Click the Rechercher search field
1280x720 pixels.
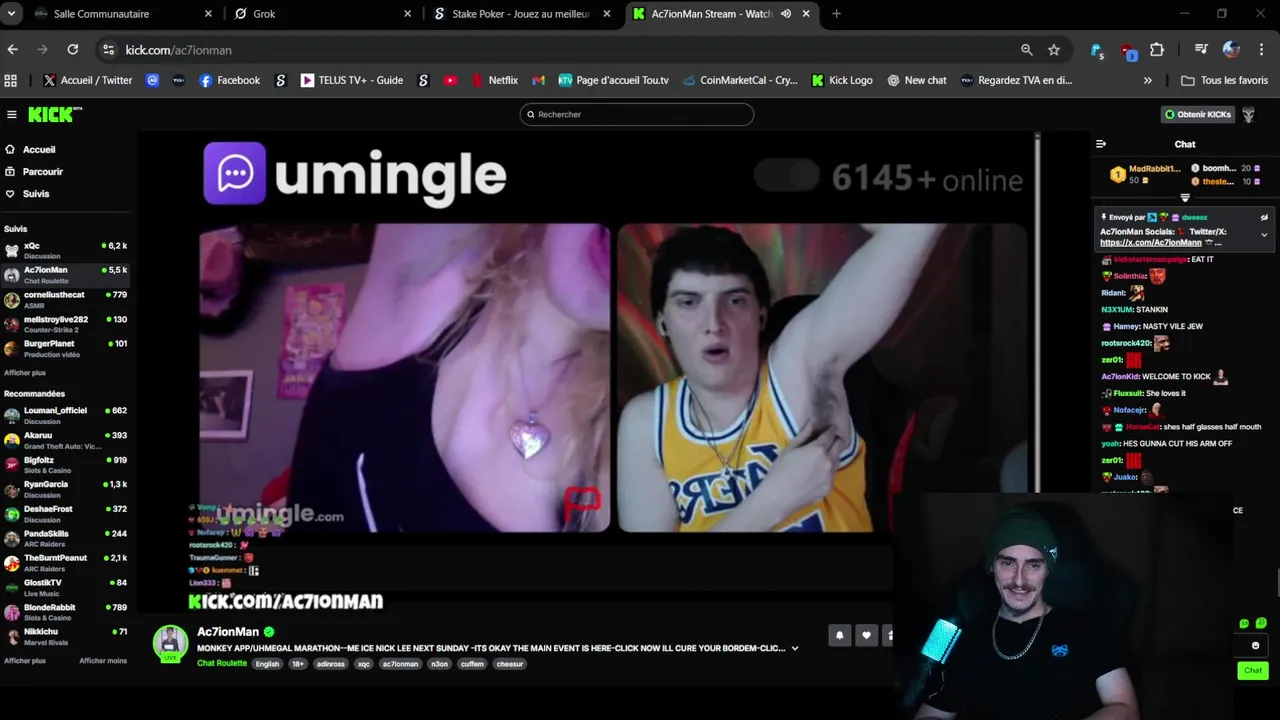pyautogui.click(x=636, y=114)
